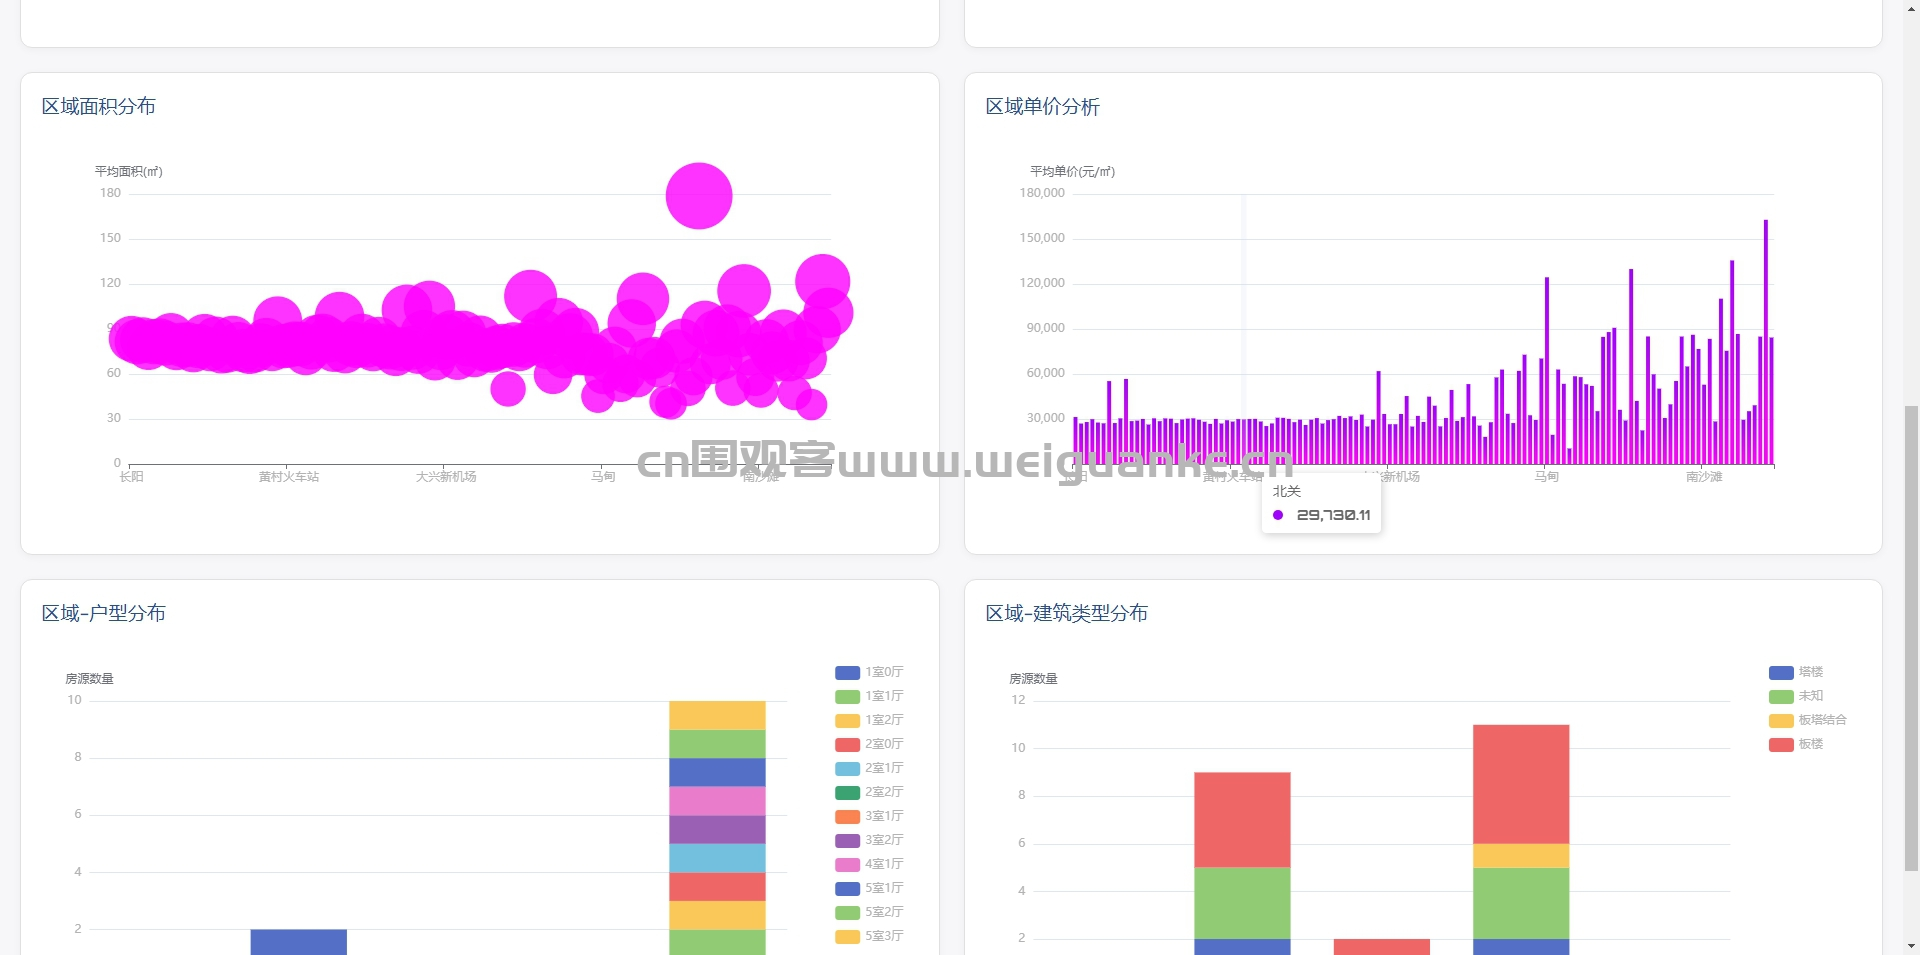Click the 平均面积(㎡) axis name
The height and width of the screenshot is (955, 1920).
coord(129,172)
